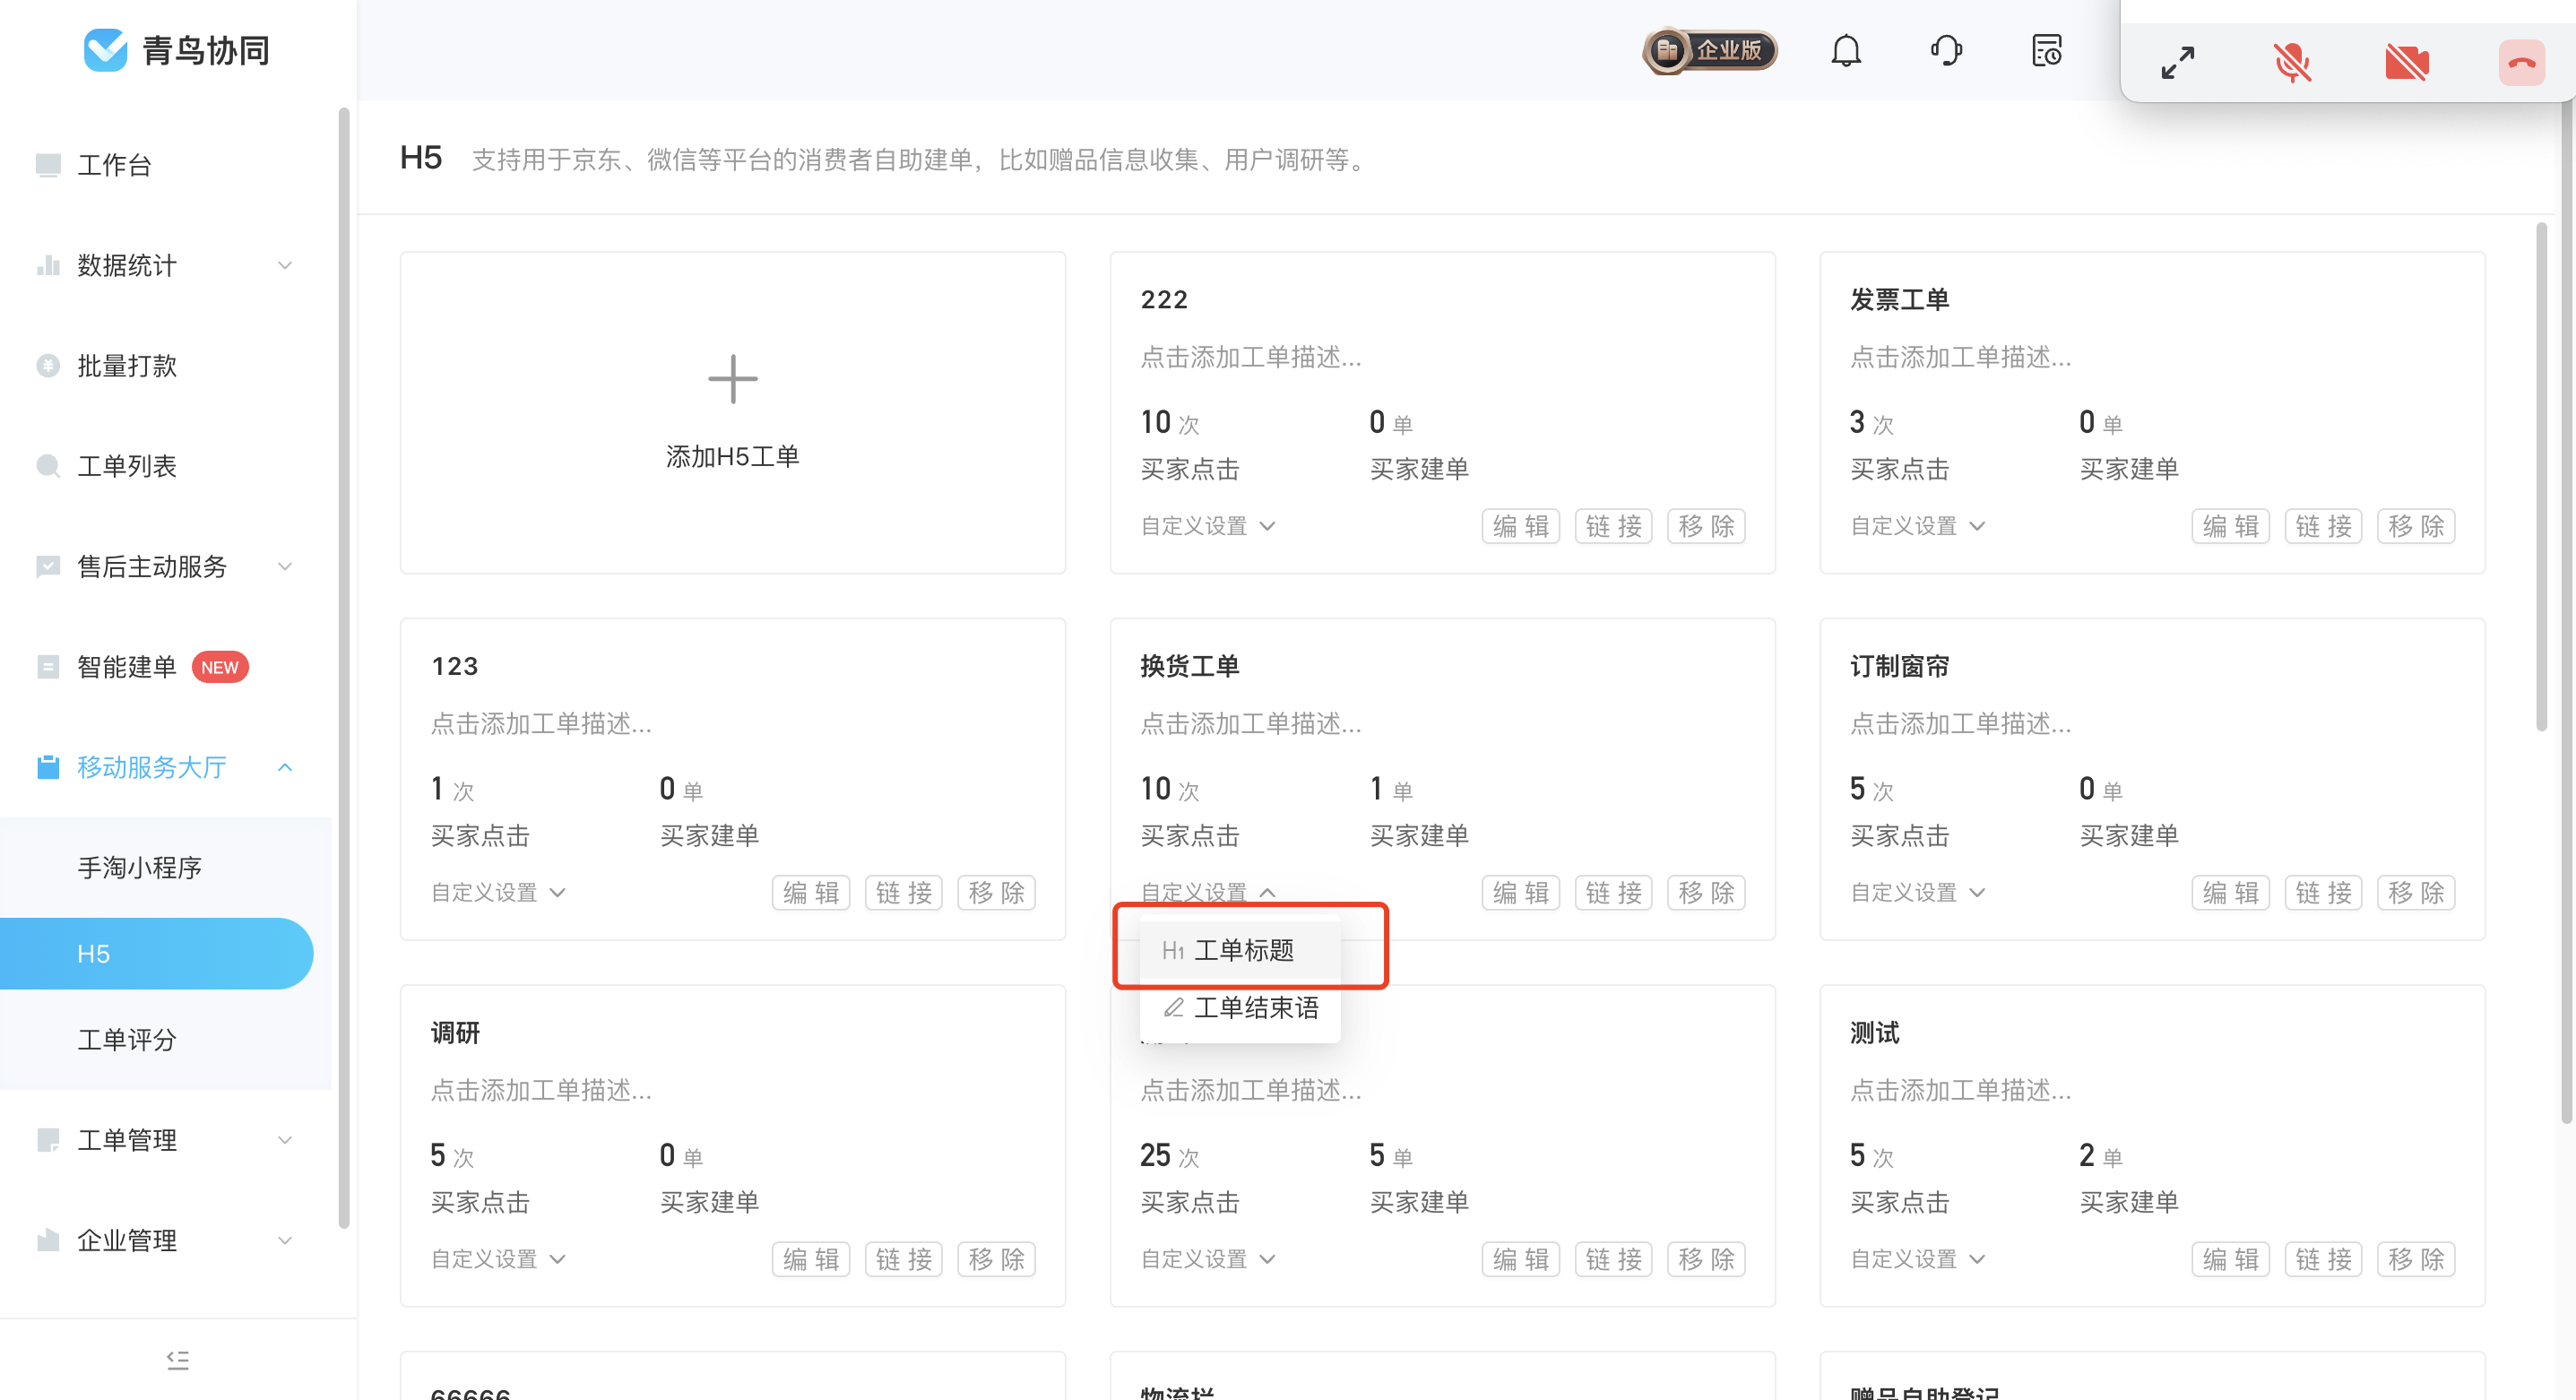Click 链接 on the 222 card

click(1613, 526)
